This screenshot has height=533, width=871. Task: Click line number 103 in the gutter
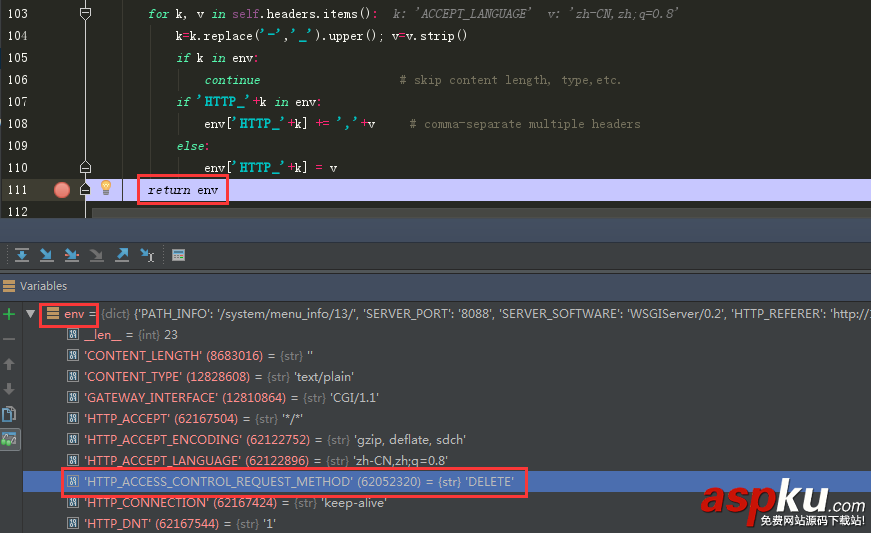pos(18,13)
